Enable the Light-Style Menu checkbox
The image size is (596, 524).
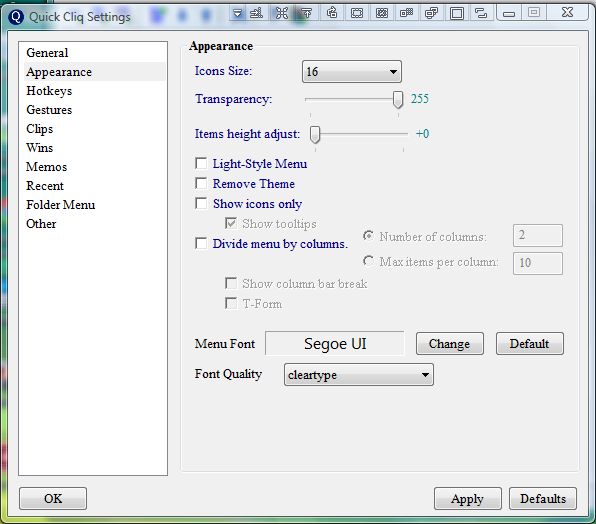(x=201, y=163)
